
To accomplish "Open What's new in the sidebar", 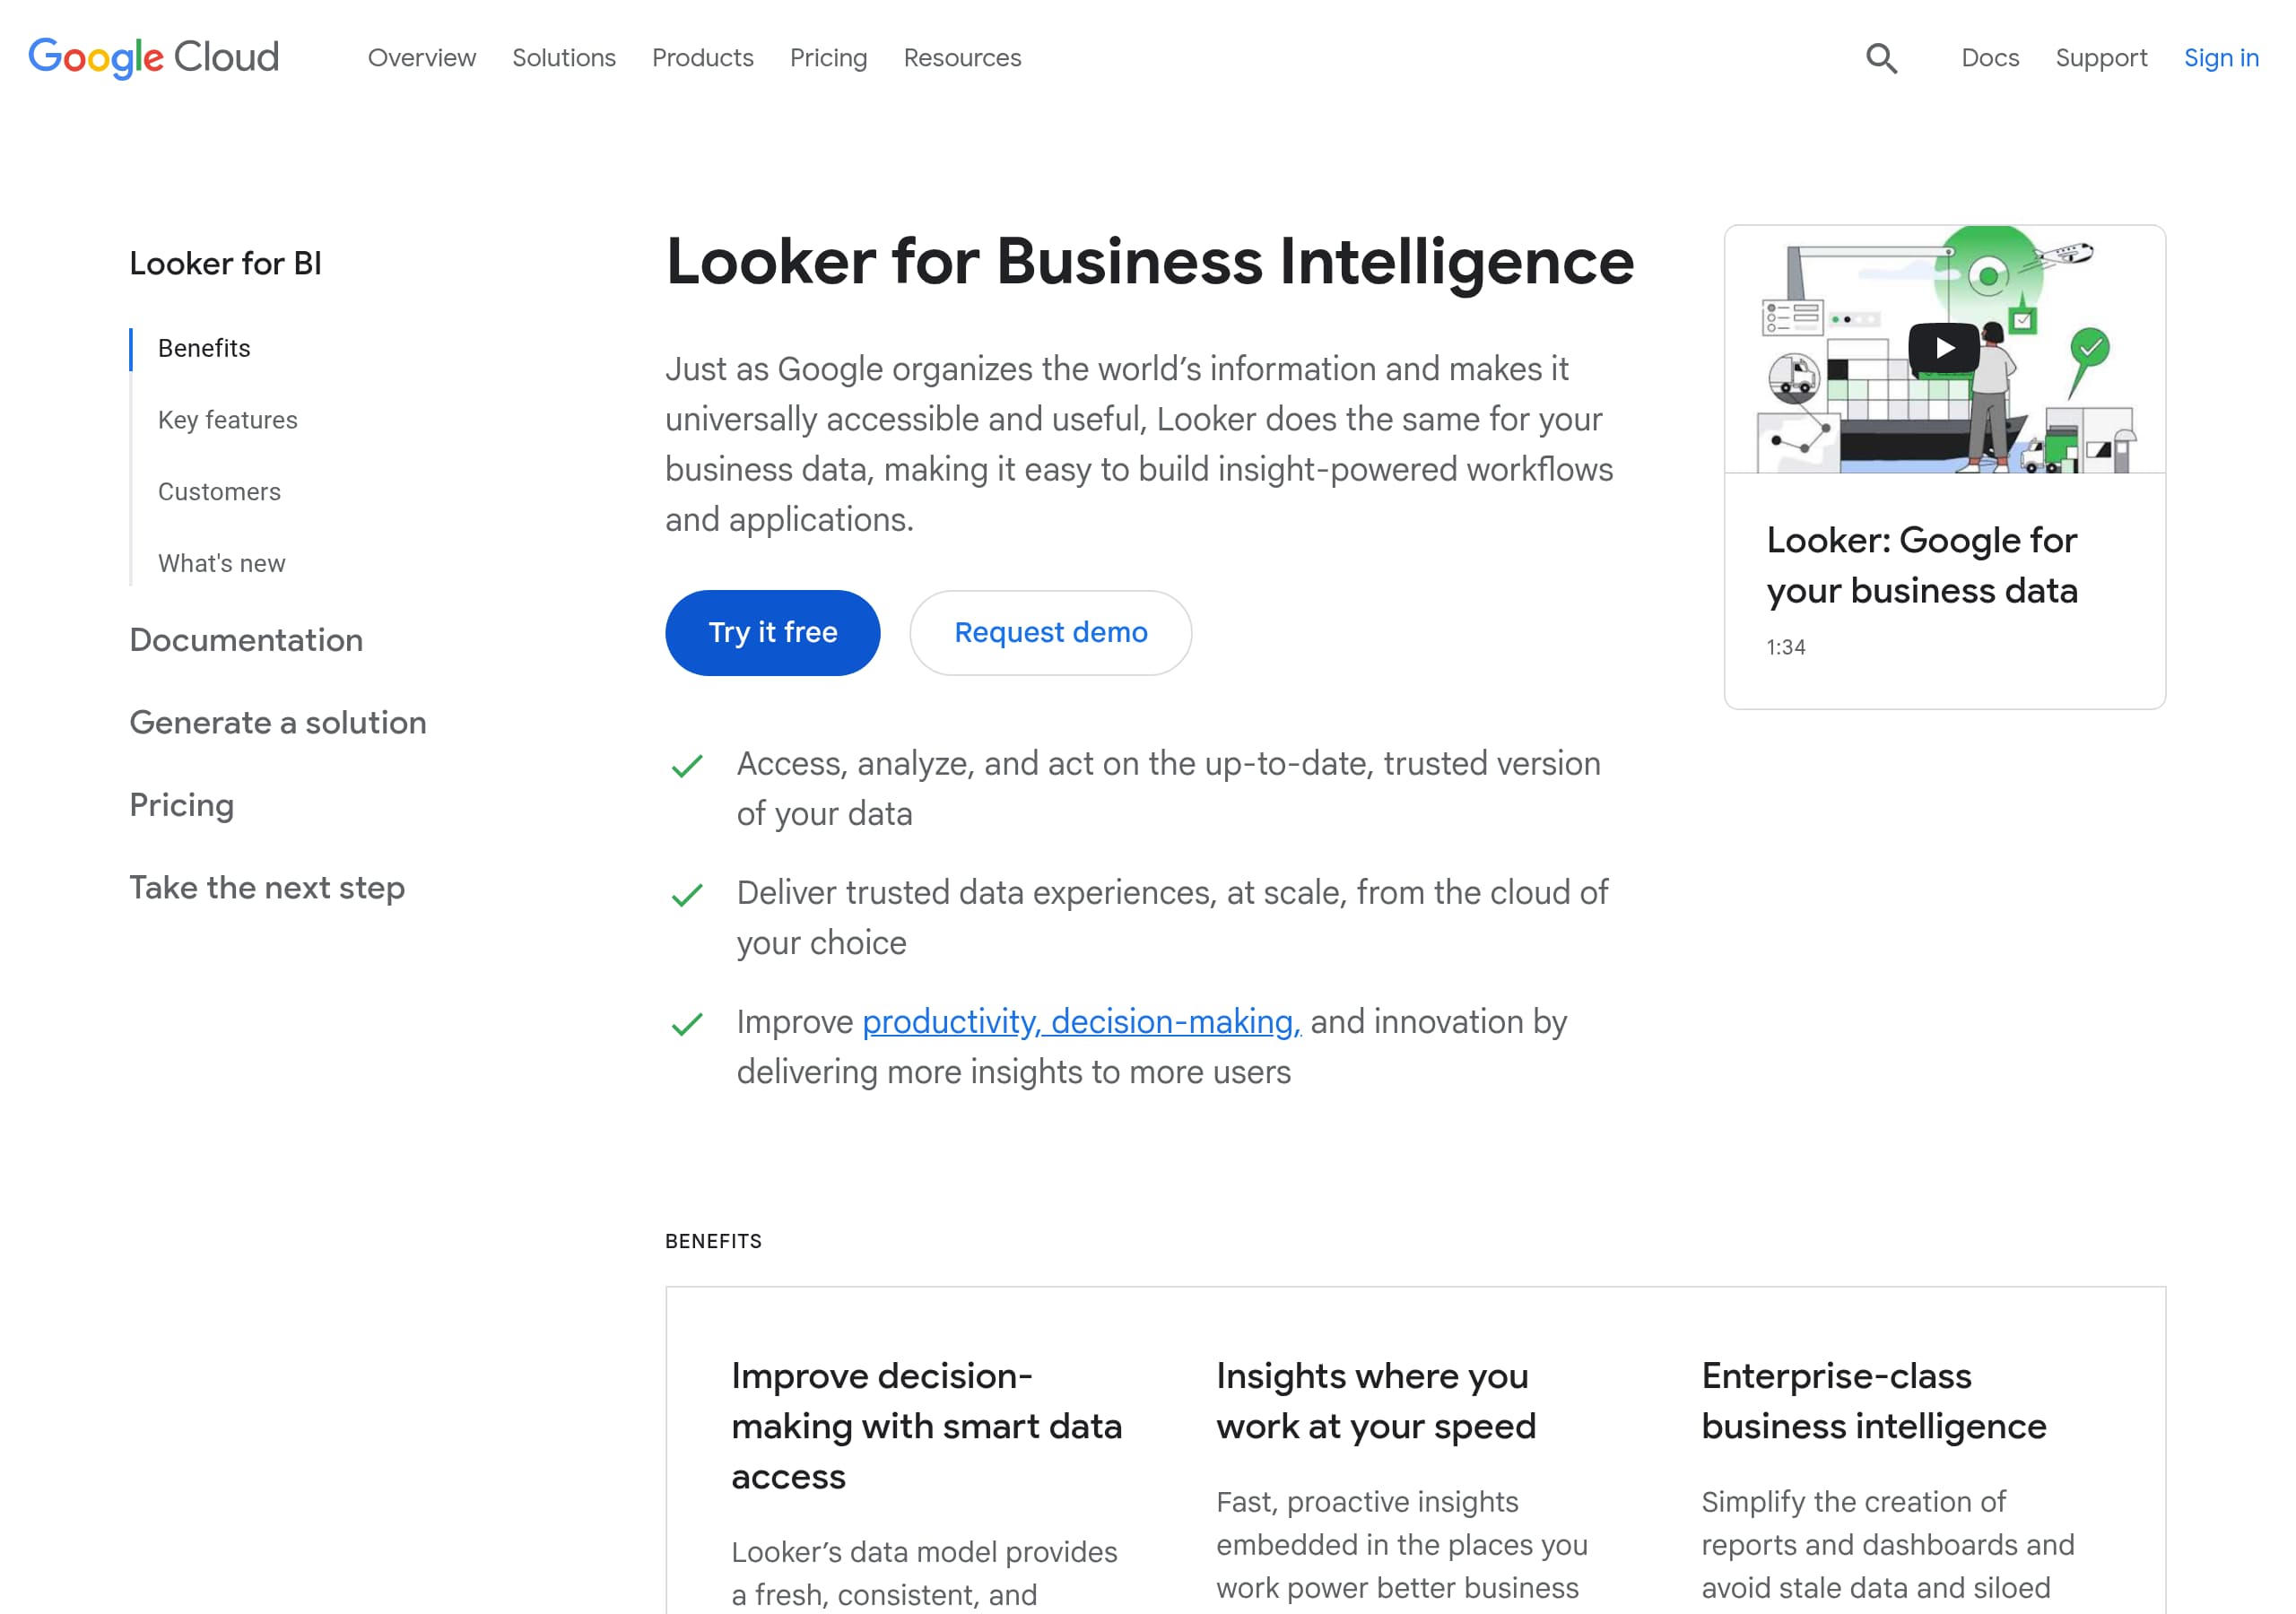I will [x=220, y=563].
